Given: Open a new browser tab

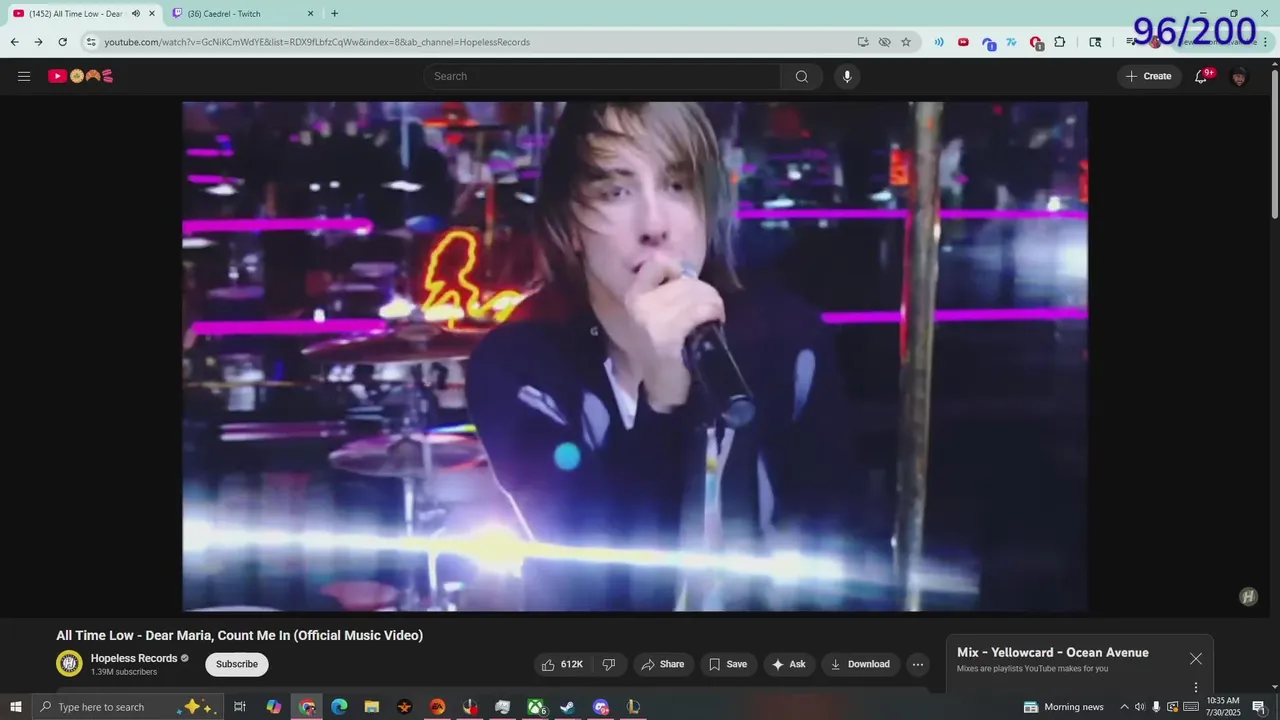Looking at the screenshot, I should (334, 14).
